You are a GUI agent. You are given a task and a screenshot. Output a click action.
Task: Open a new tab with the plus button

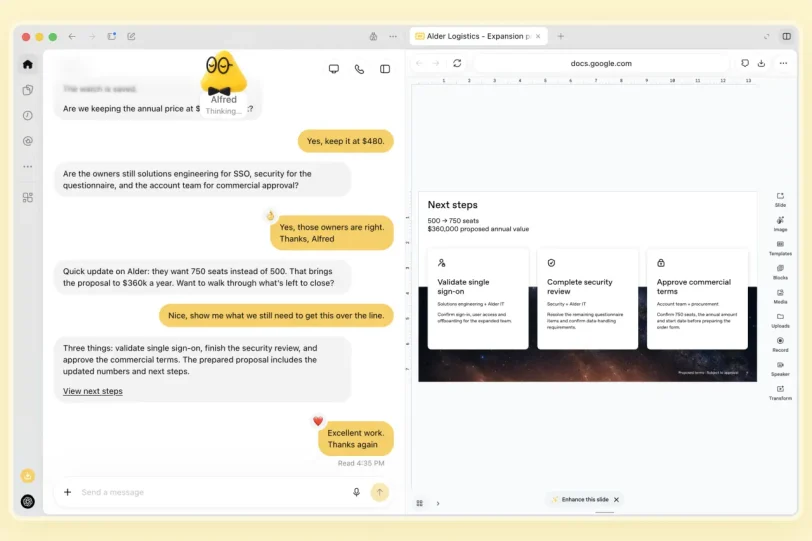(561, 36)
